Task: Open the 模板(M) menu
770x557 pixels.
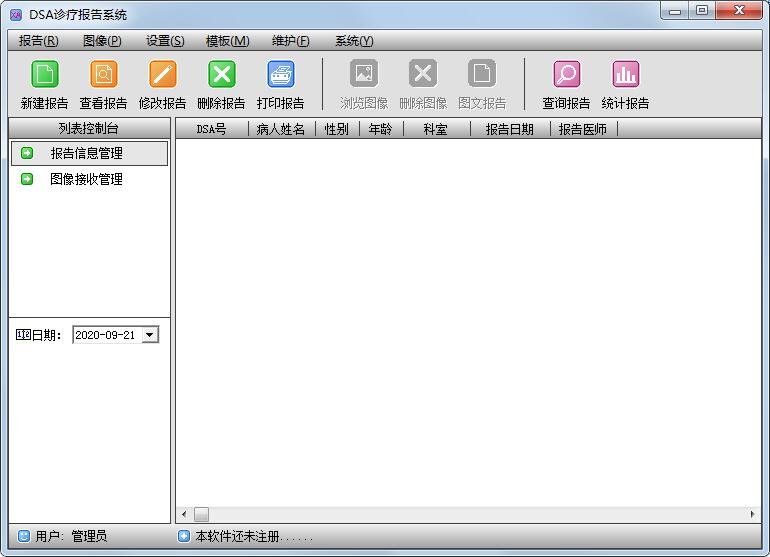Action: click(x=227, y=41)
